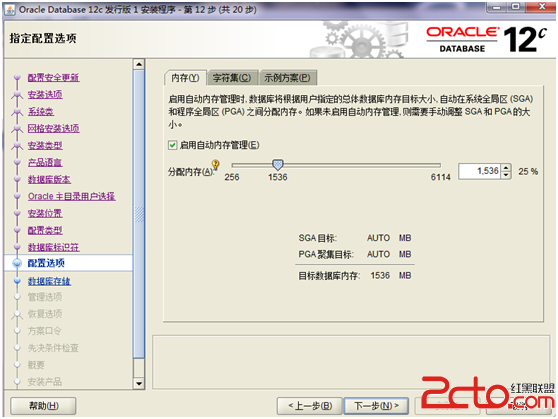Click the 目标数据库内存 value 1536
Screen dimensions: 558x419
pos(380,276)
